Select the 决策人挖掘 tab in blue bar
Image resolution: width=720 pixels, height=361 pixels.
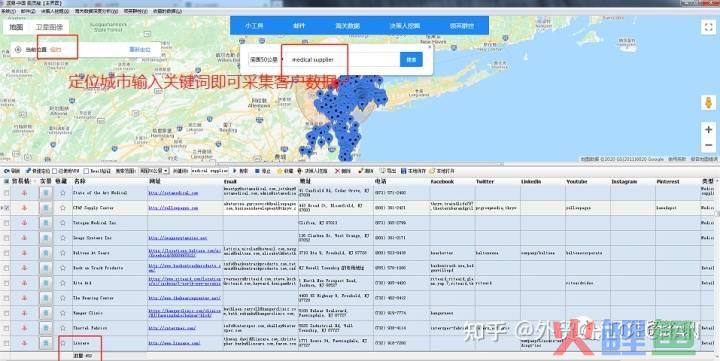pyautogui.click(x=405, y=26)
